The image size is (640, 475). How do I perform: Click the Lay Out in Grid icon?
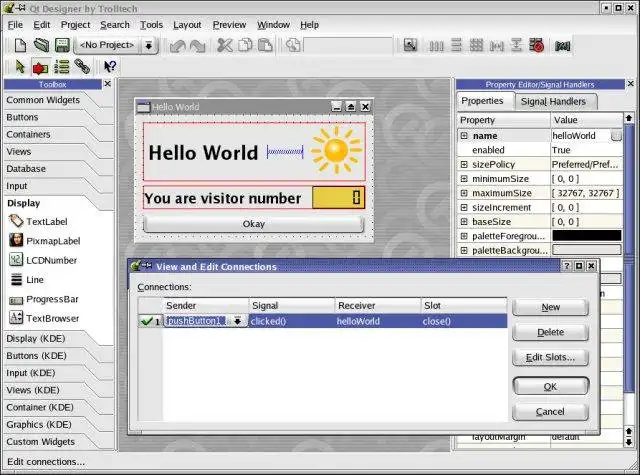click(x=476, y=45)
